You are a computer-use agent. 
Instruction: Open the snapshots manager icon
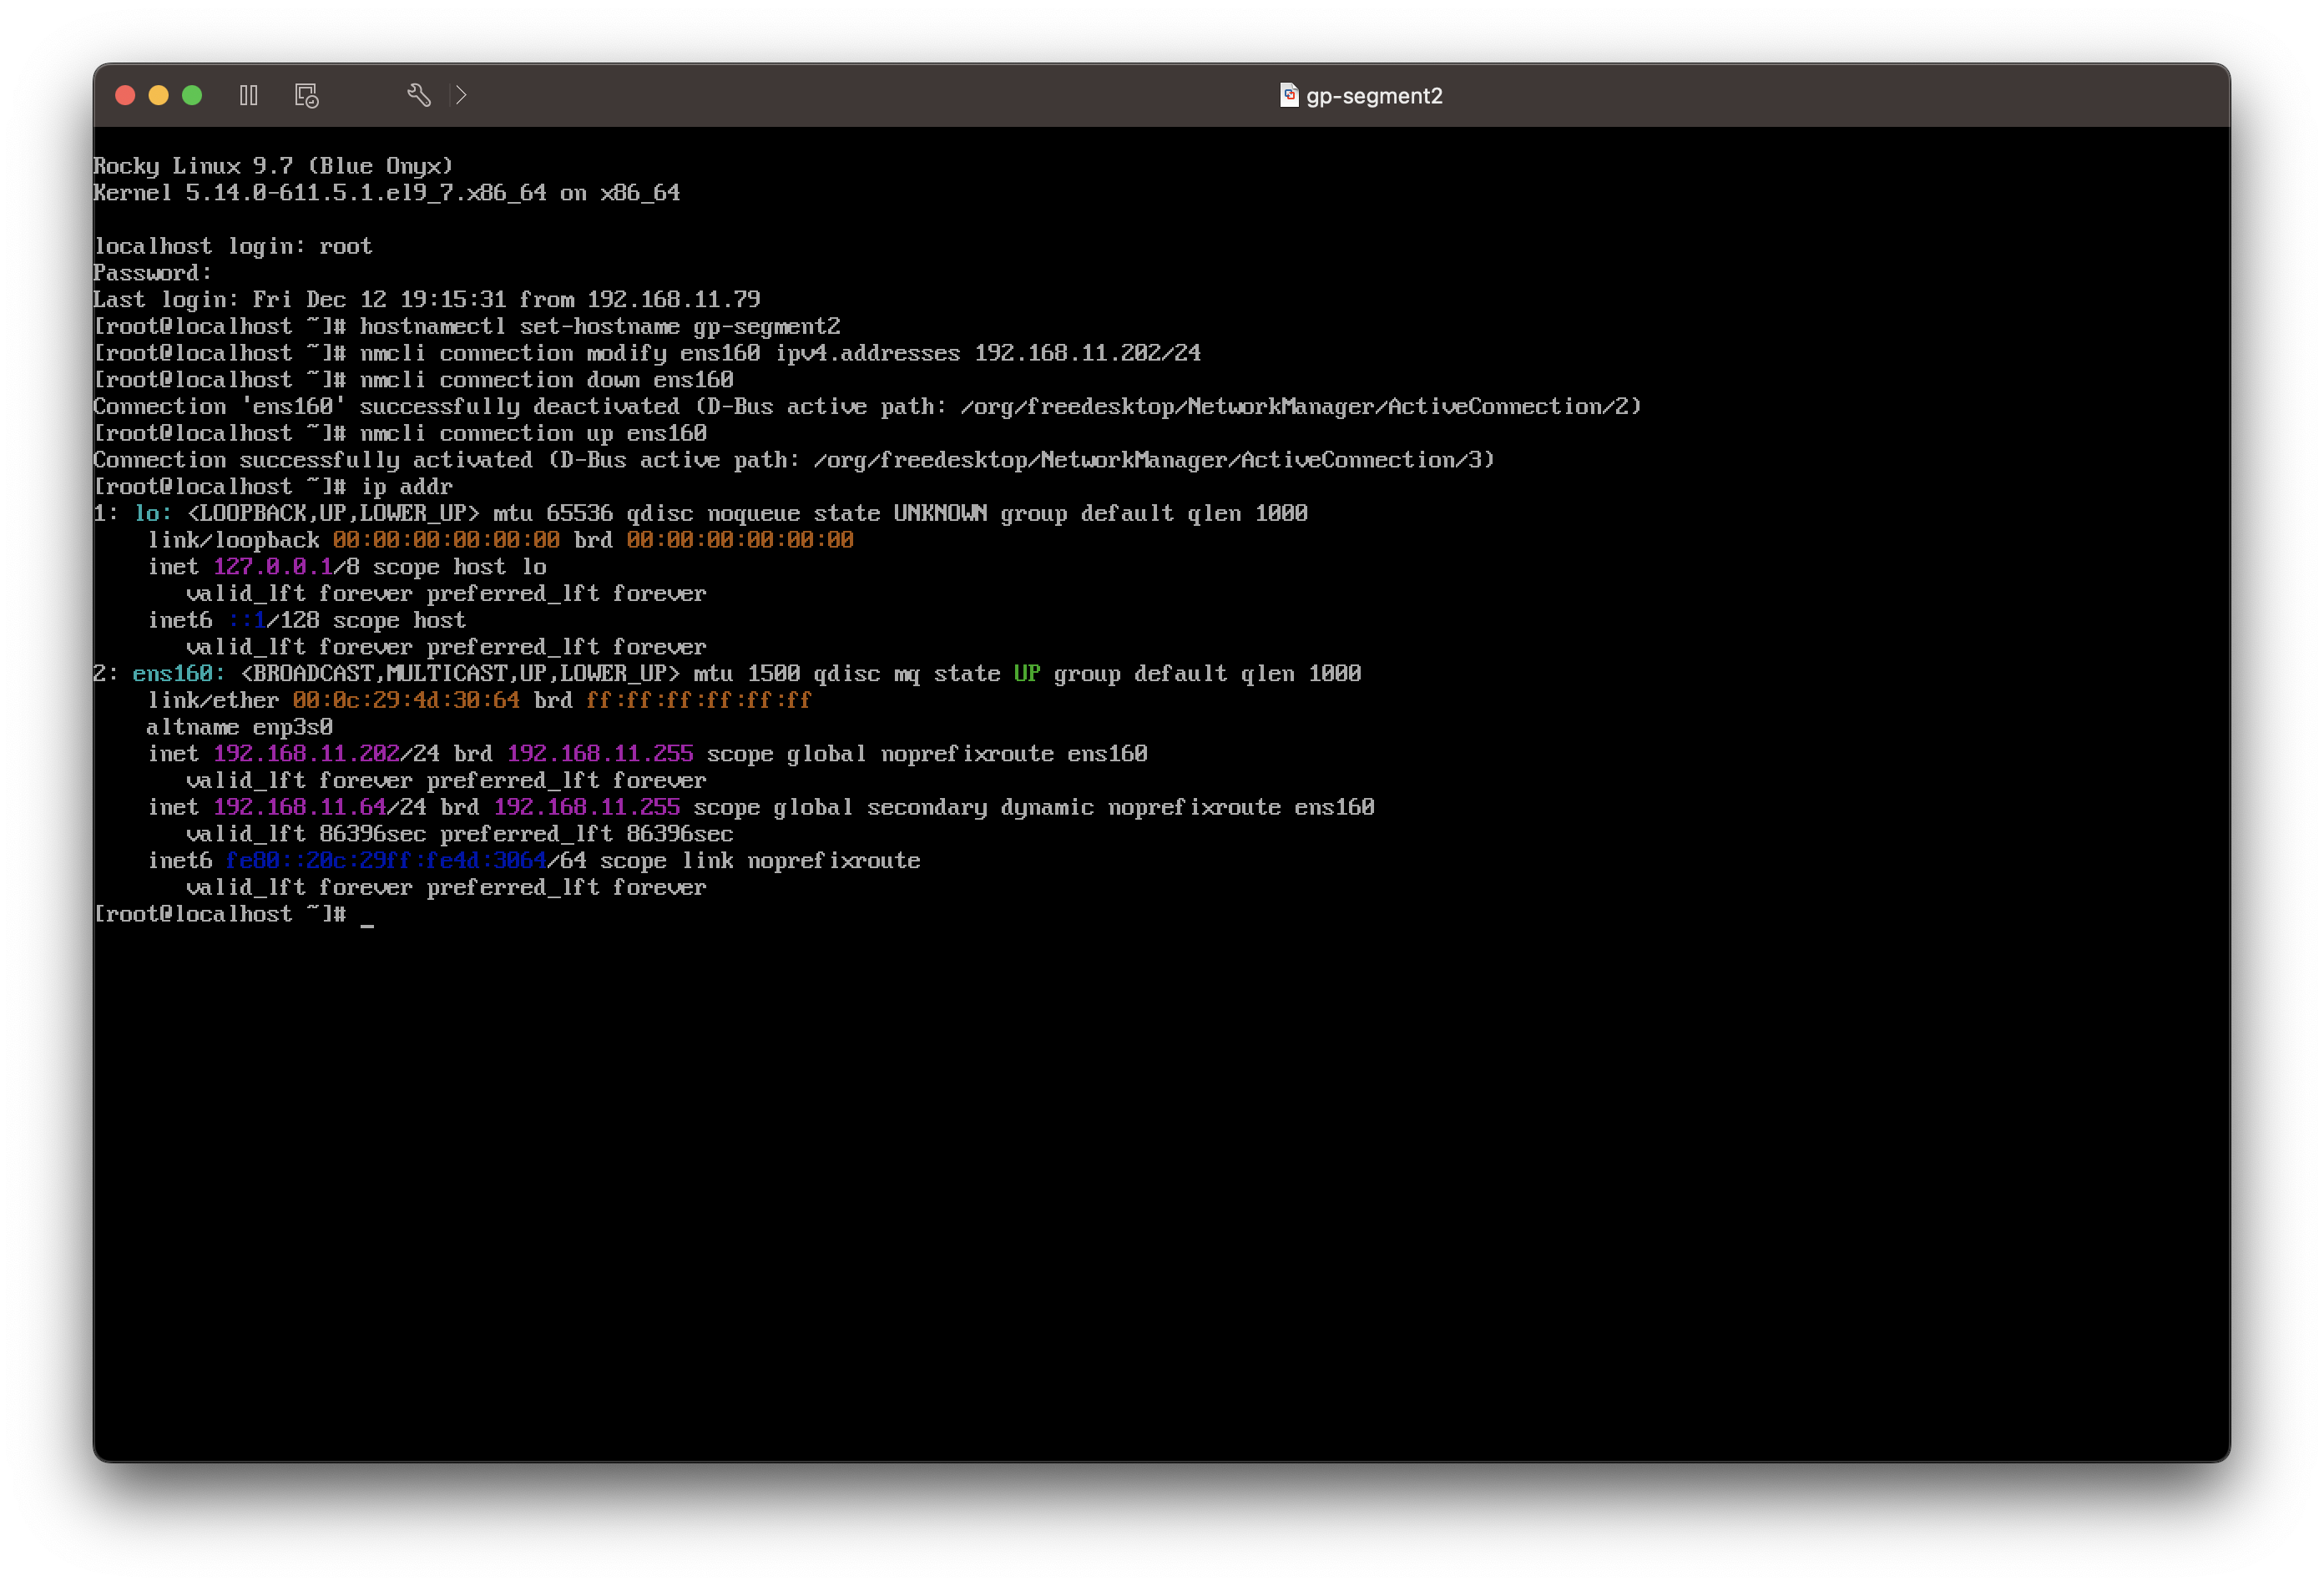(x=307, y=95)
